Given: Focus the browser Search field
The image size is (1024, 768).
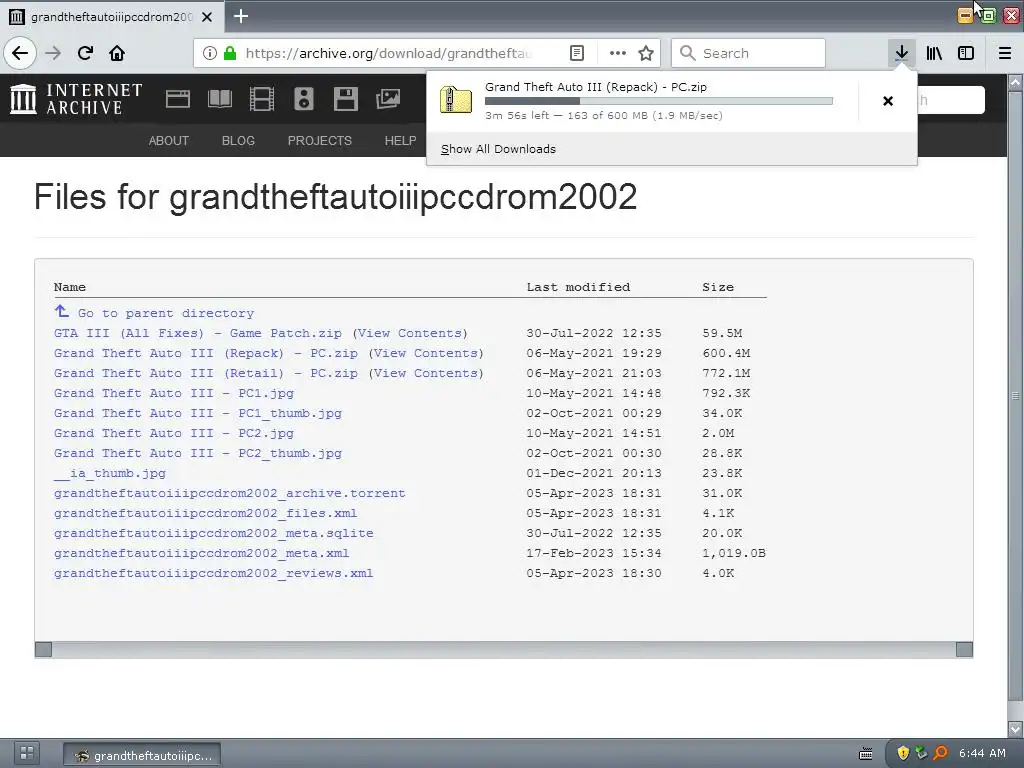Looking at the screenshot, I should (x=748, y=53).
